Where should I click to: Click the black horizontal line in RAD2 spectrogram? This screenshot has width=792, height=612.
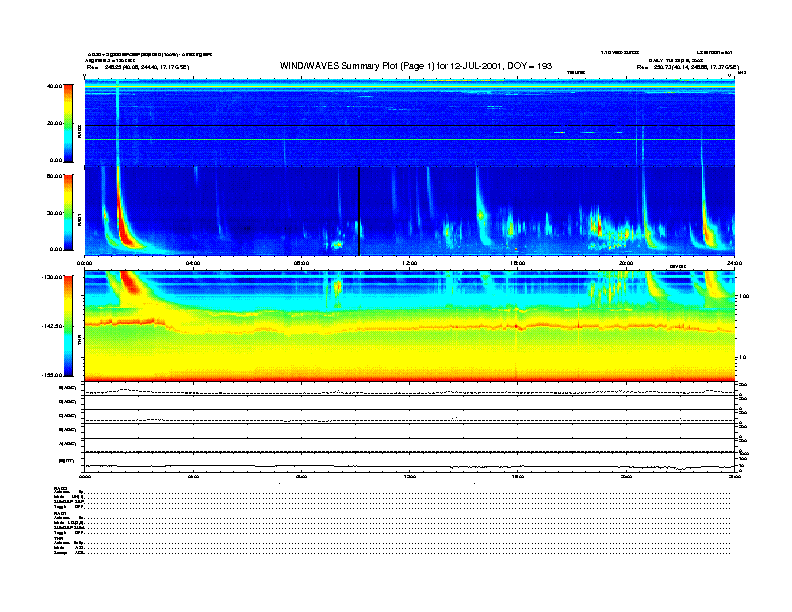tap(409, 125)
